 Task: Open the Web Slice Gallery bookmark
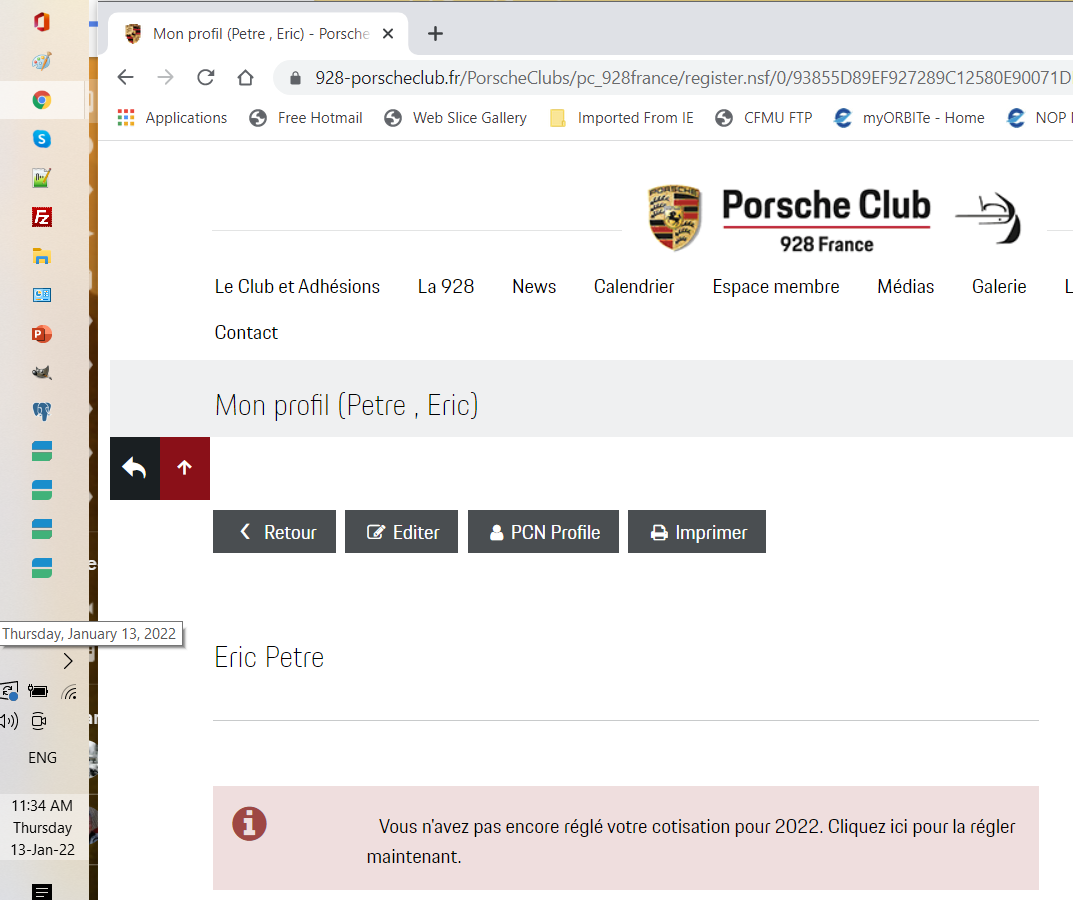tap(456, 118)
